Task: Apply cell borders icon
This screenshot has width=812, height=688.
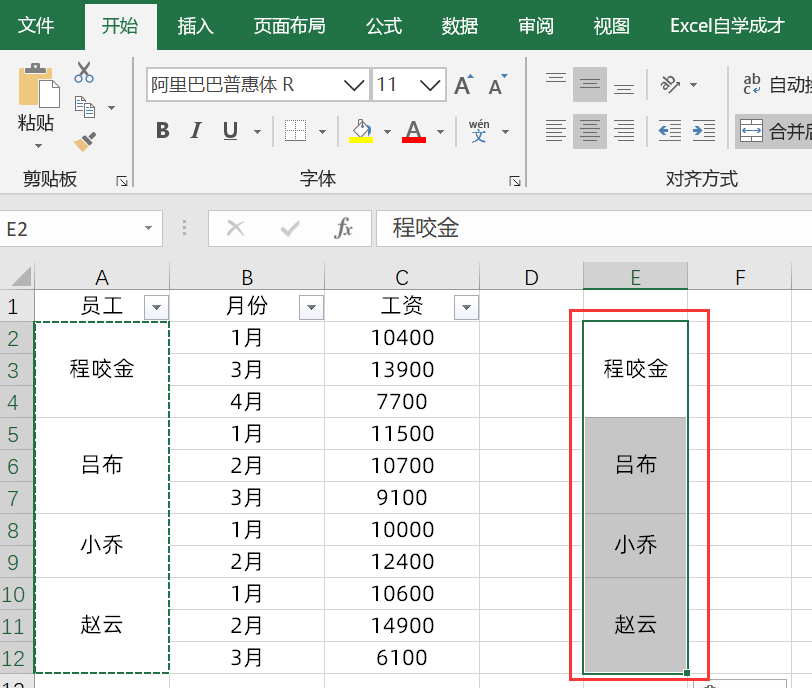Action: click(x=296, y=130)
